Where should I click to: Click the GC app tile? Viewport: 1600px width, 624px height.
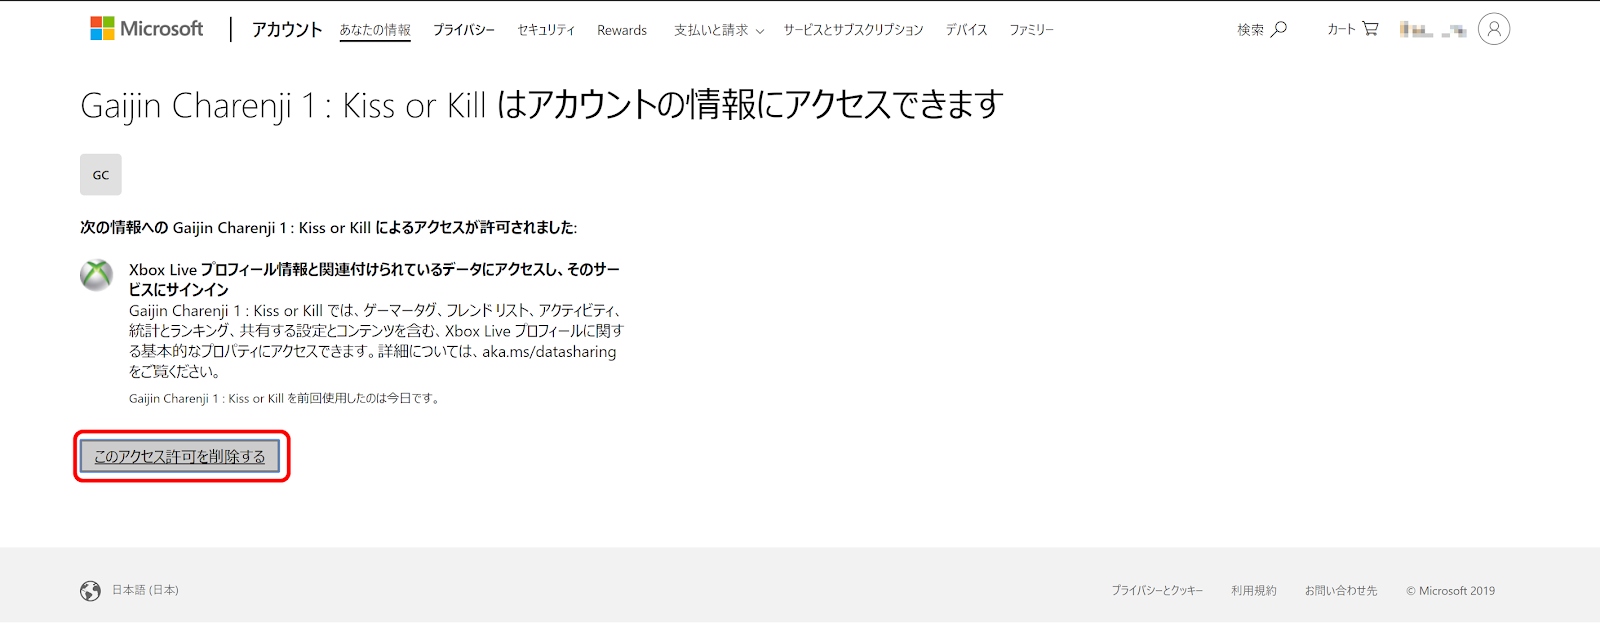101,175
